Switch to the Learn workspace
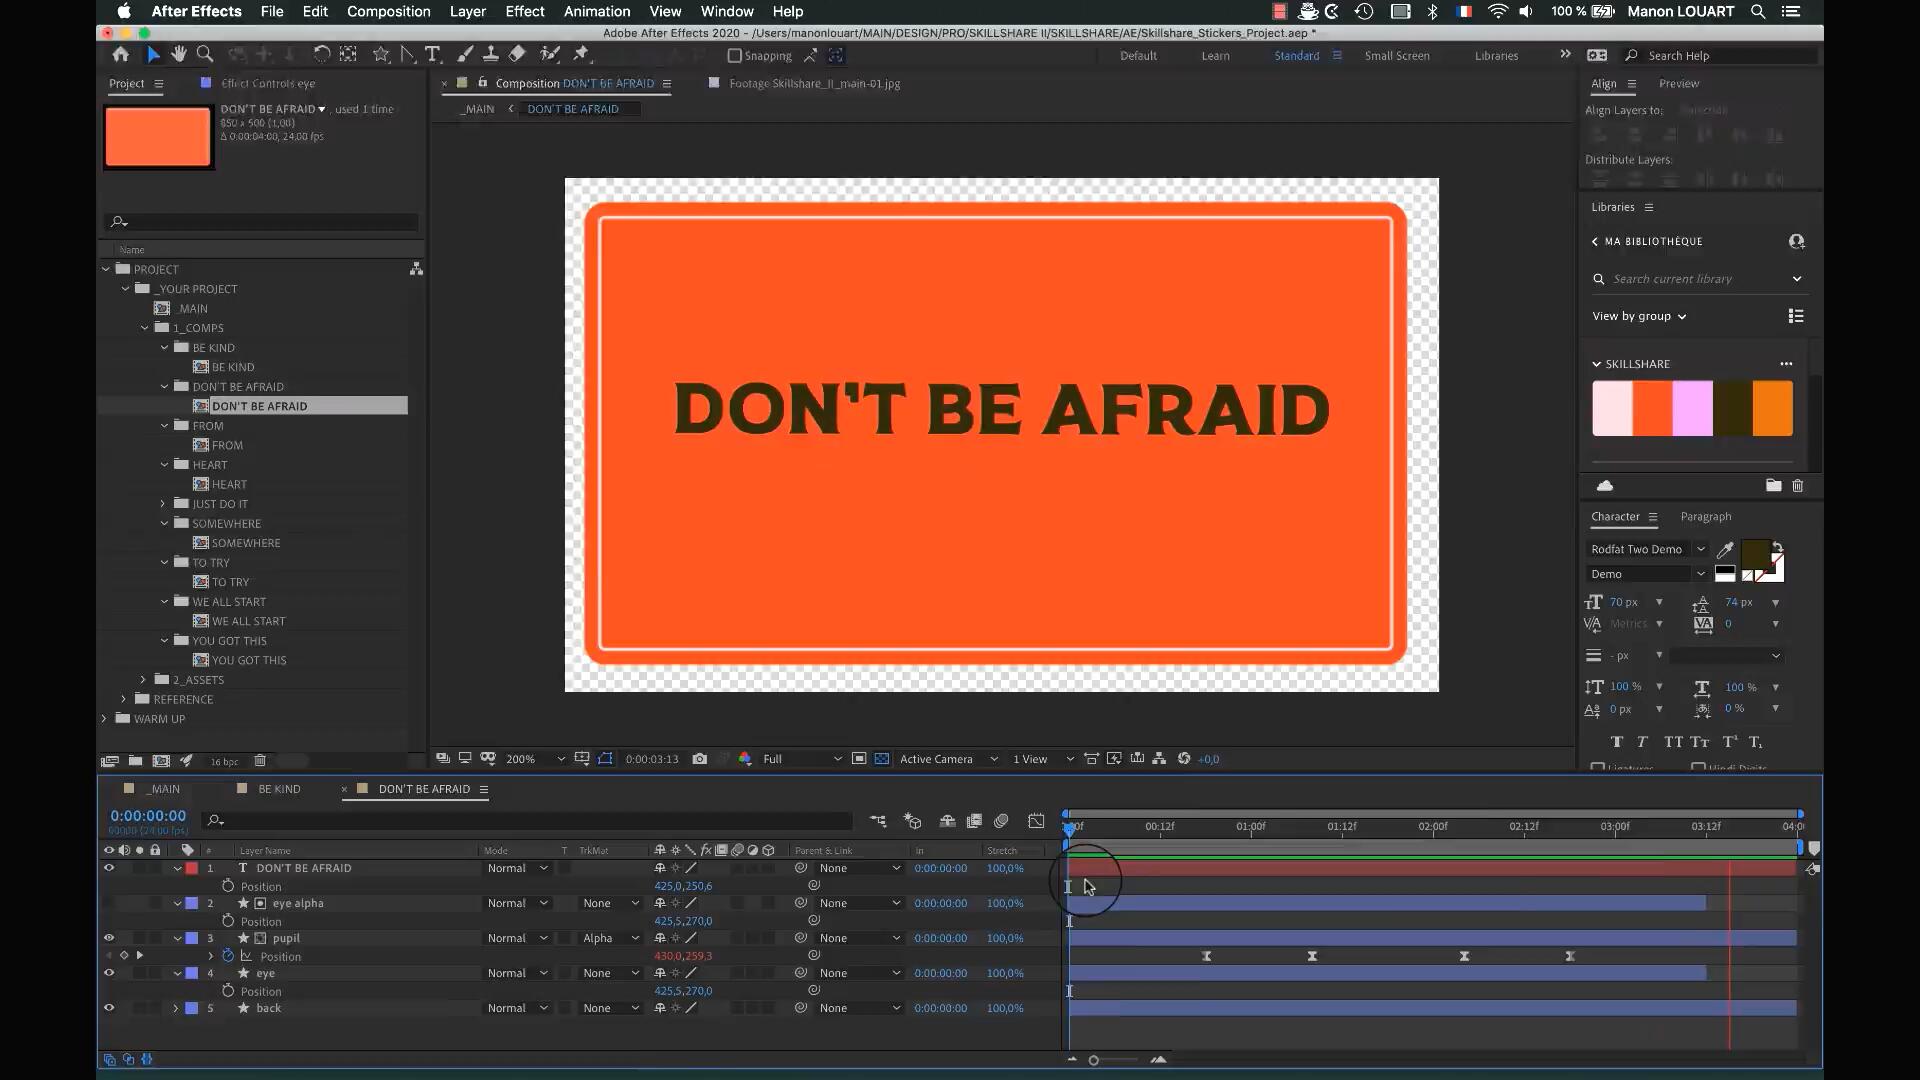 point(1215,56)
